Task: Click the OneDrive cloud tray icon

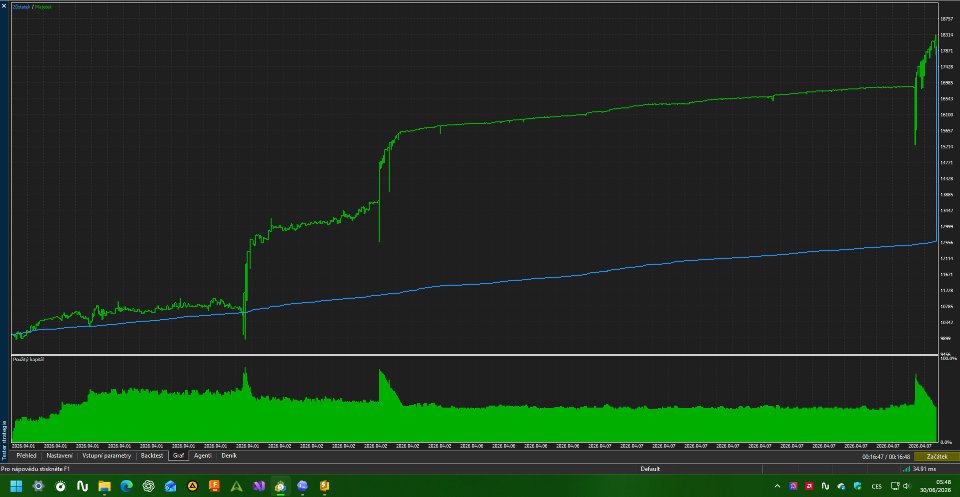Action: point(841,487)
